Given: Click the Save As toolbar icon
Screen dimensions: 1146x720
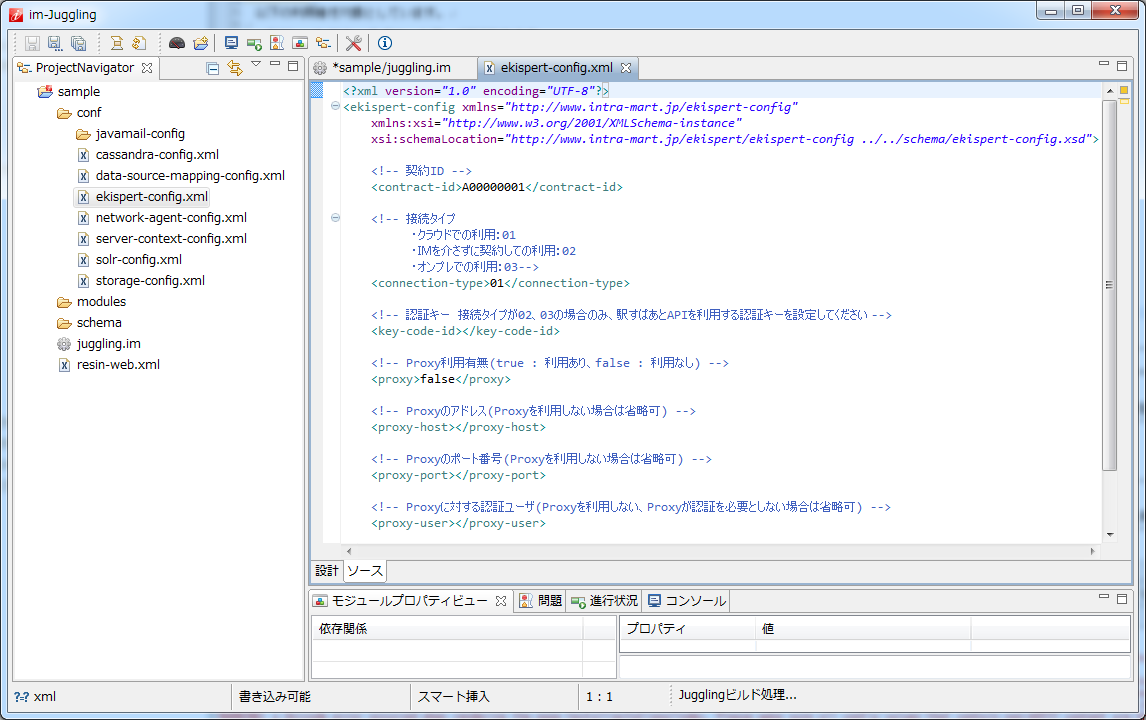Looking at the screenshot, I should click(55, 44).
